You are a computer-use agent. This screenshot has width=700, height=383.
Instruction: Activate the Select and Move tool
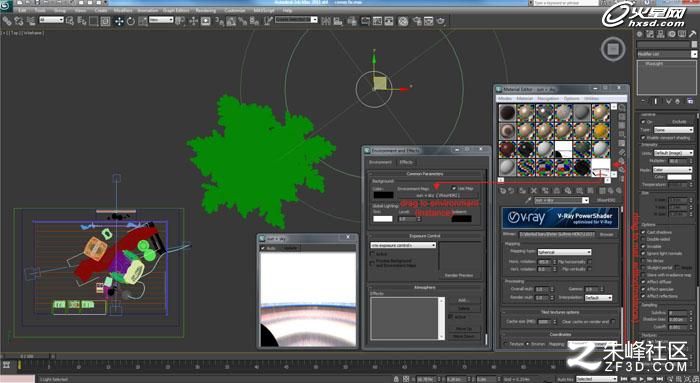pos(119,21)
